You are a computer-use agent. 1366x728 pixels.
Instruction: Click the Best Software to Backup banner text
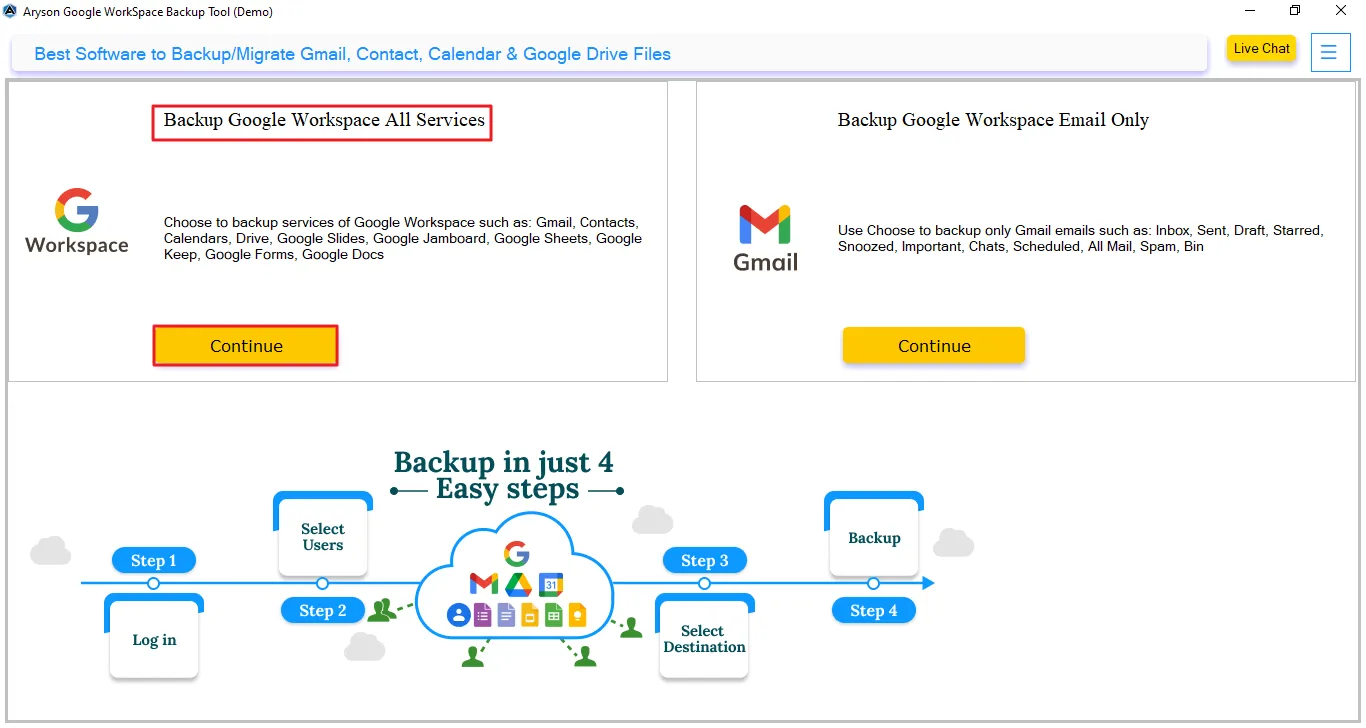click(351, 54)
